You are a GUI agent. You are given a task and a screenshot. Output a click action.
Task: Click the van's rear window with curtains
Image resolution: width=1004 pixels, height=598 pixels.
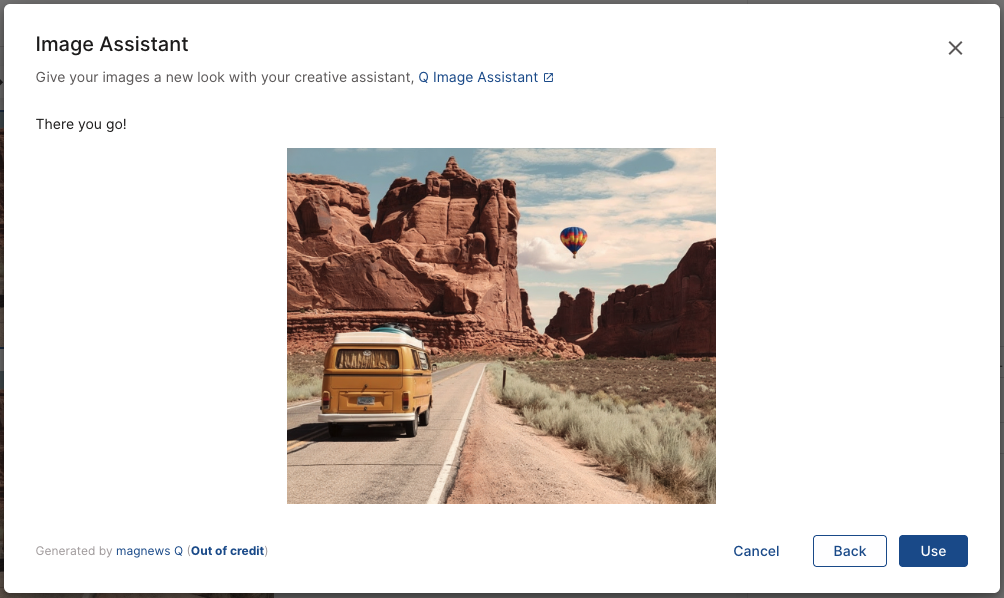coord(368,359)
